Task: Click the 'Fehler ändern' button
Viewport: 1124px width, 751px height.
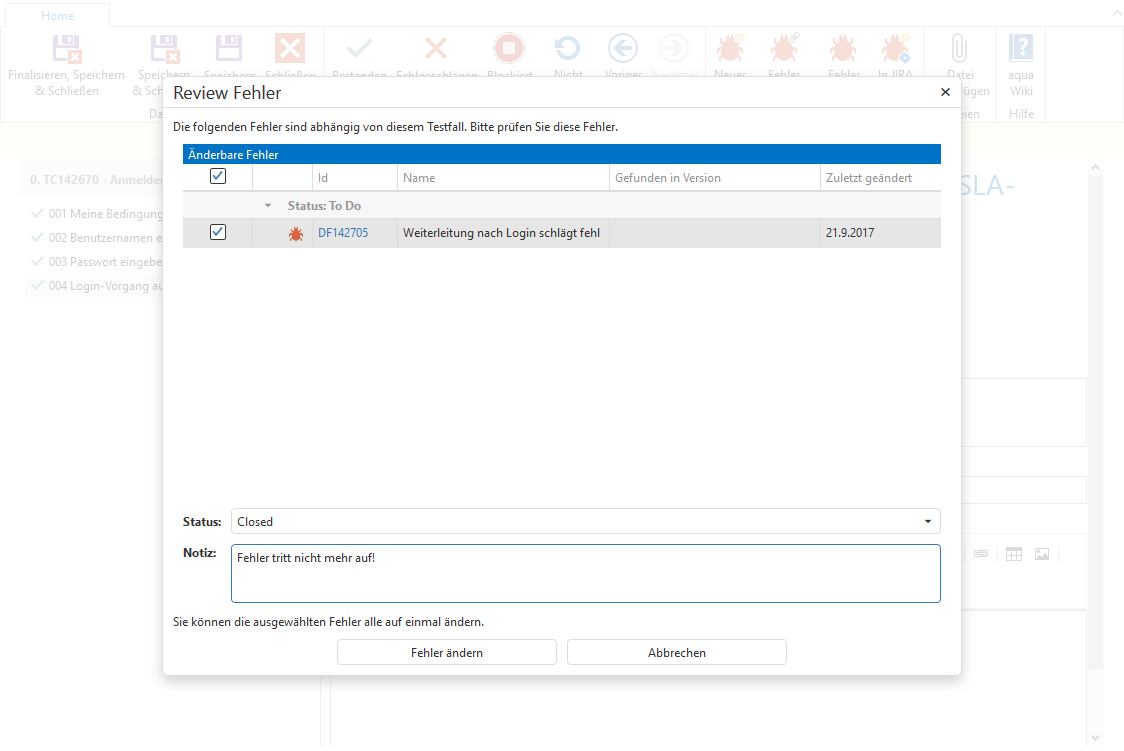Action: coord(446,652)
